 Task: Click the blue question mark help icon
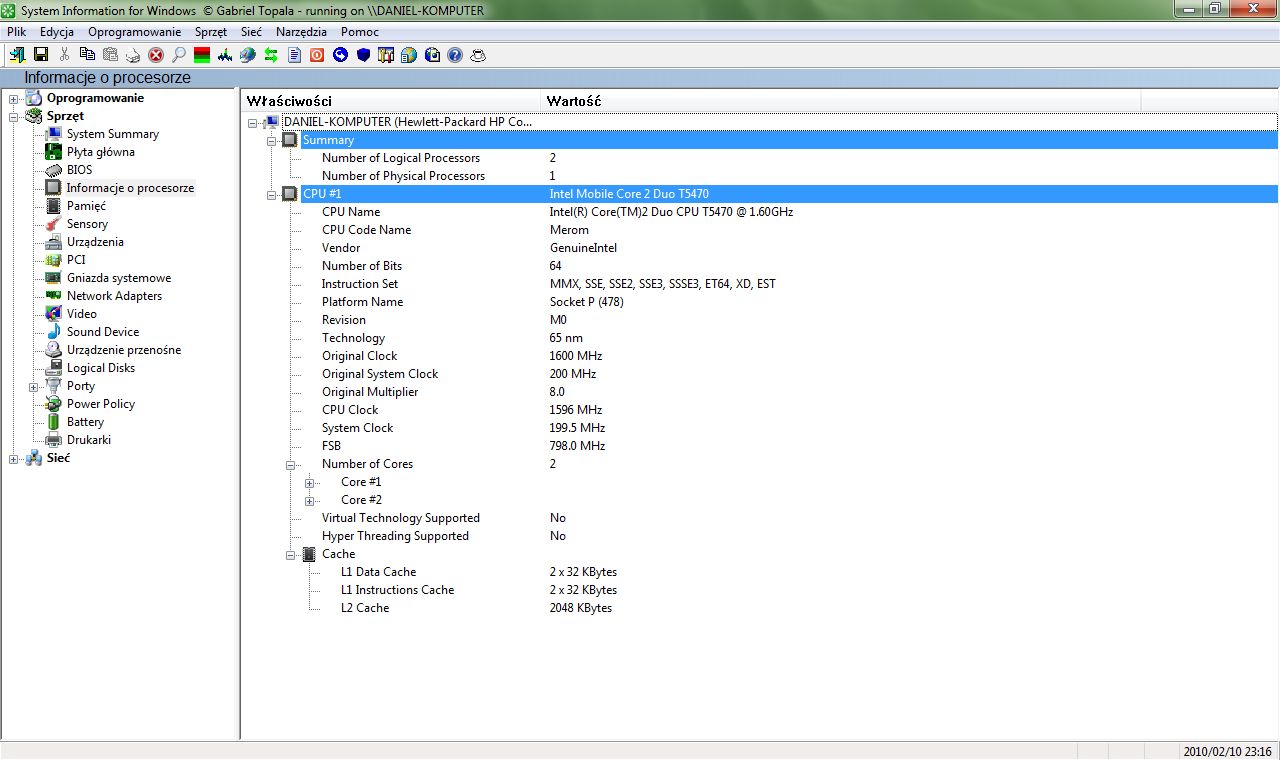pyautogui.click(x=455, y=55)
